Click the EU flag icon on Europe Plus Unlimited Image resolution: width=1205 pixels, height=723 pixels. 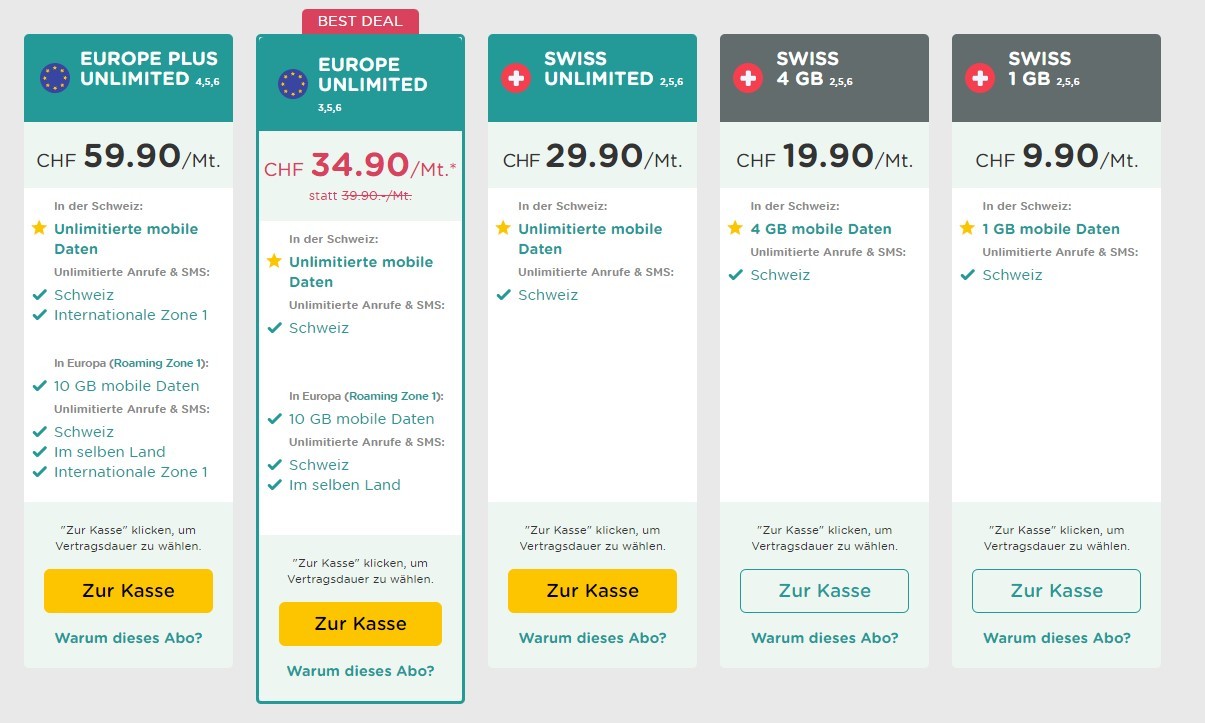coord(54,78)
